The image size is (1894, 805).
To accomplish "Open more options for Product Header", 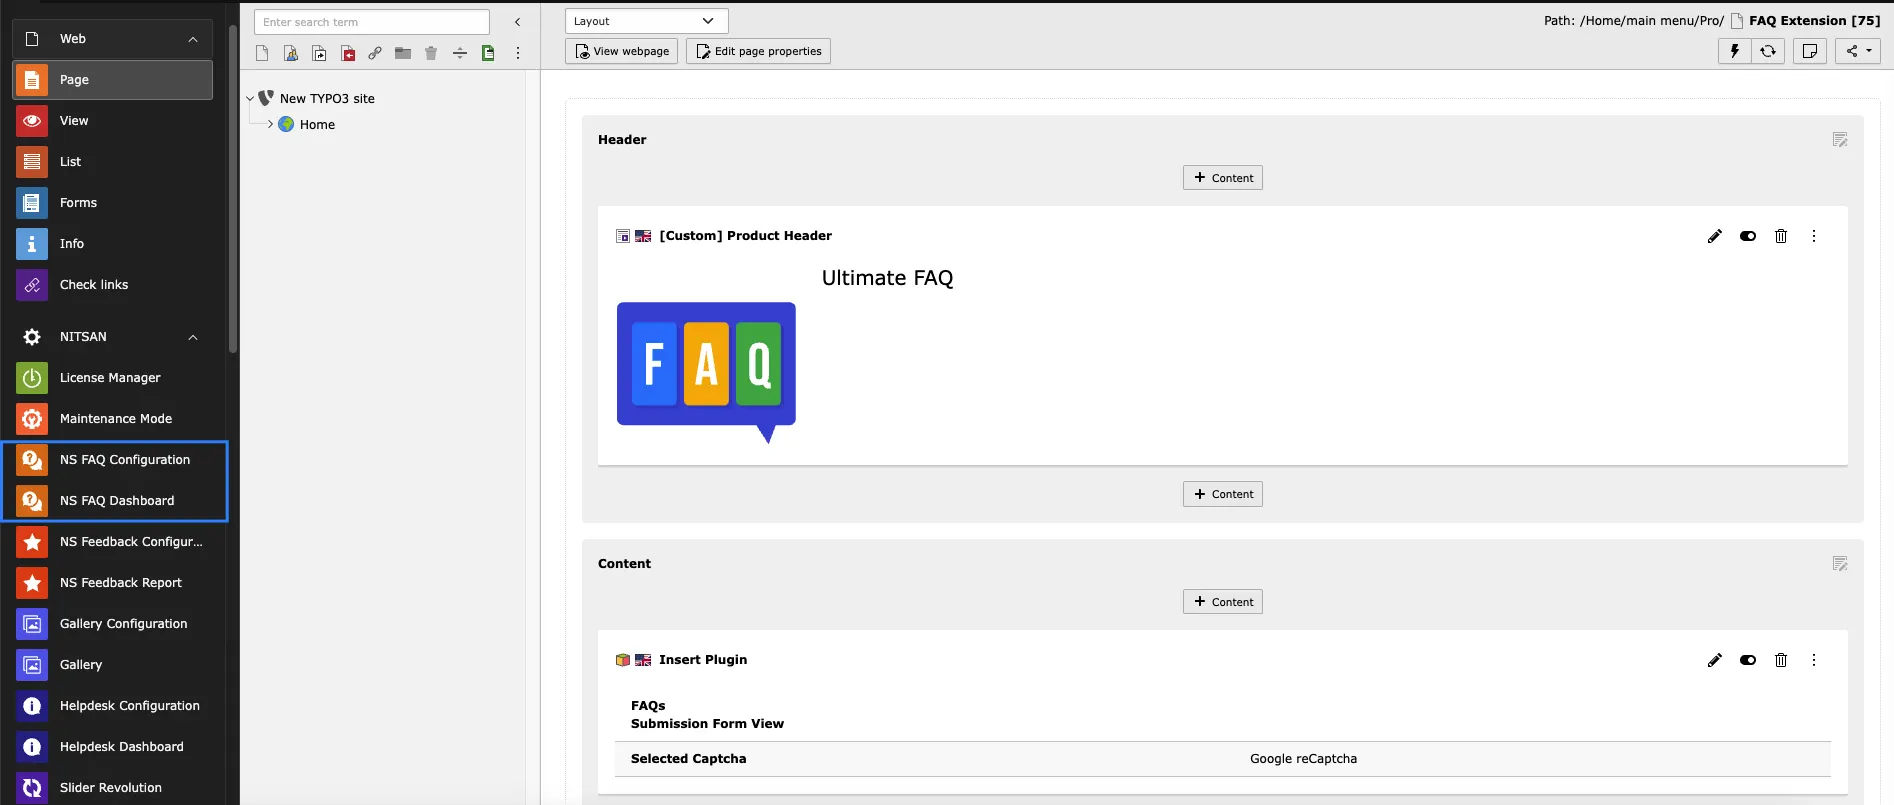I will 1814,236.
